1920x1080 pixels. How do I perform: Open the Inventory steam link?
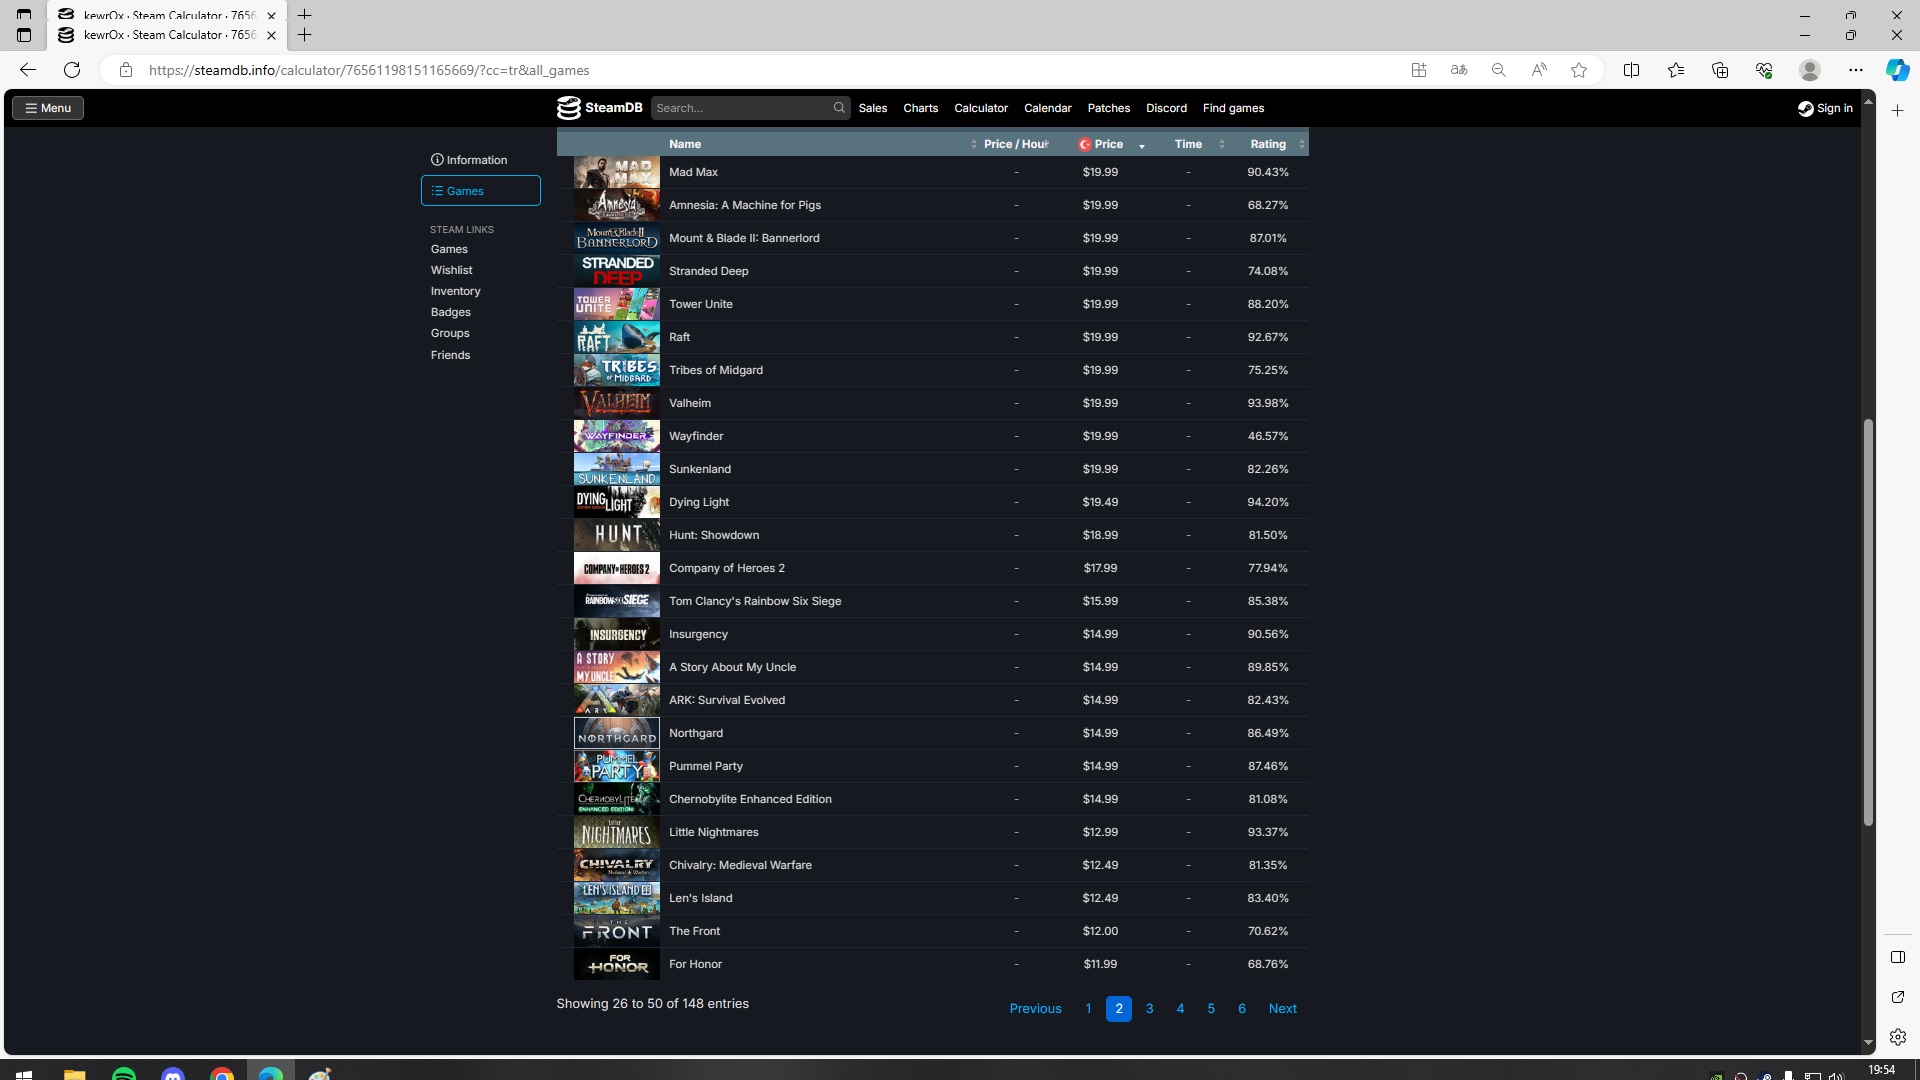click(455, 291)
